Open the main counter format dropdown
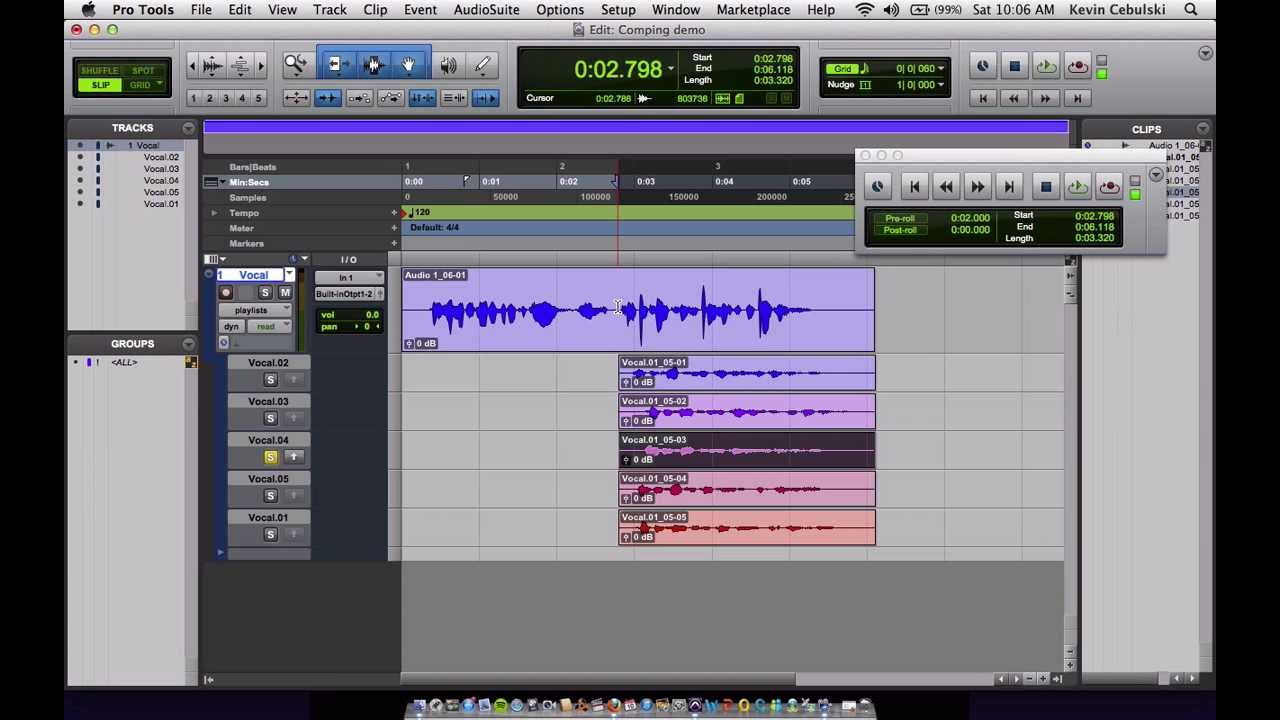The width and height of the screenshot is (1280, 720). click(x=670, y=69)
